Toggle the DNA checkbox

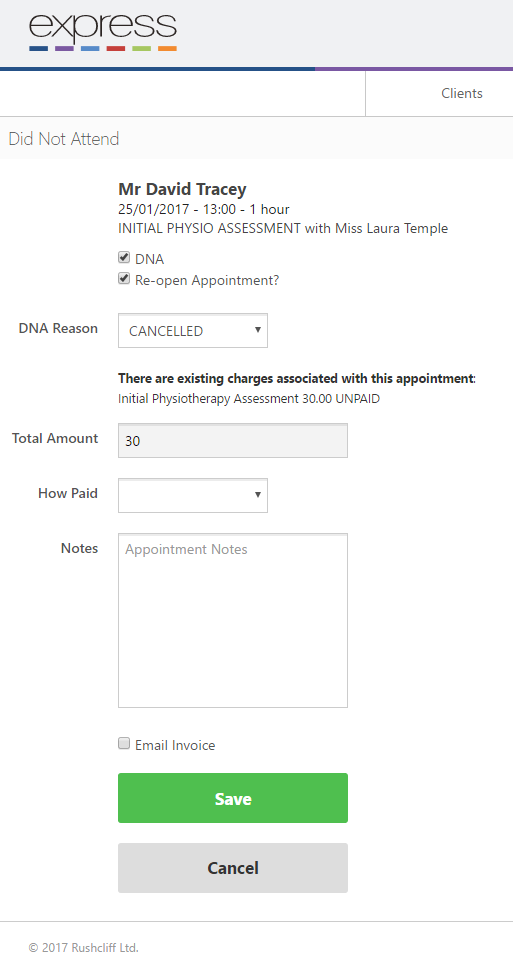coord(124,258)
